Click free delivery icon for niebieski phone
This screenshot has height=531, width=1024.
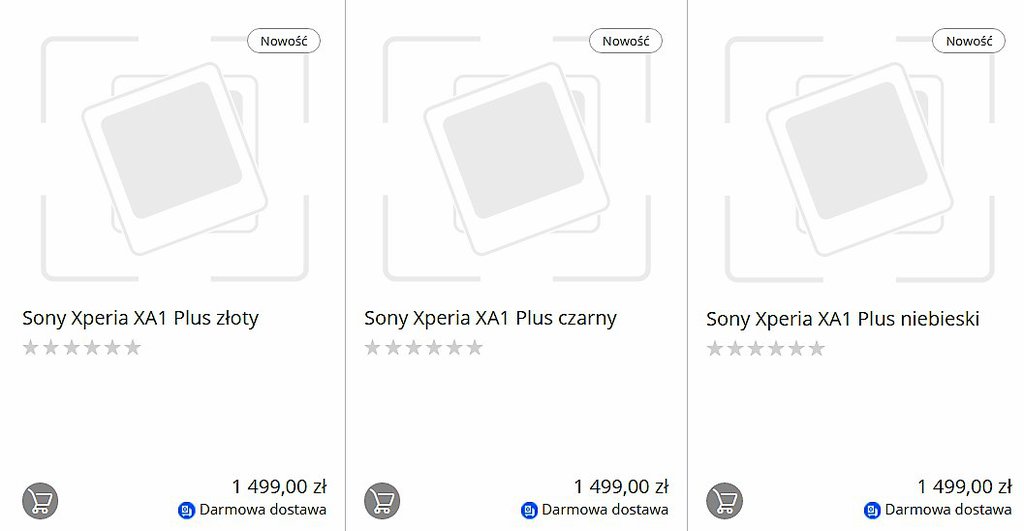click(872, 510)
